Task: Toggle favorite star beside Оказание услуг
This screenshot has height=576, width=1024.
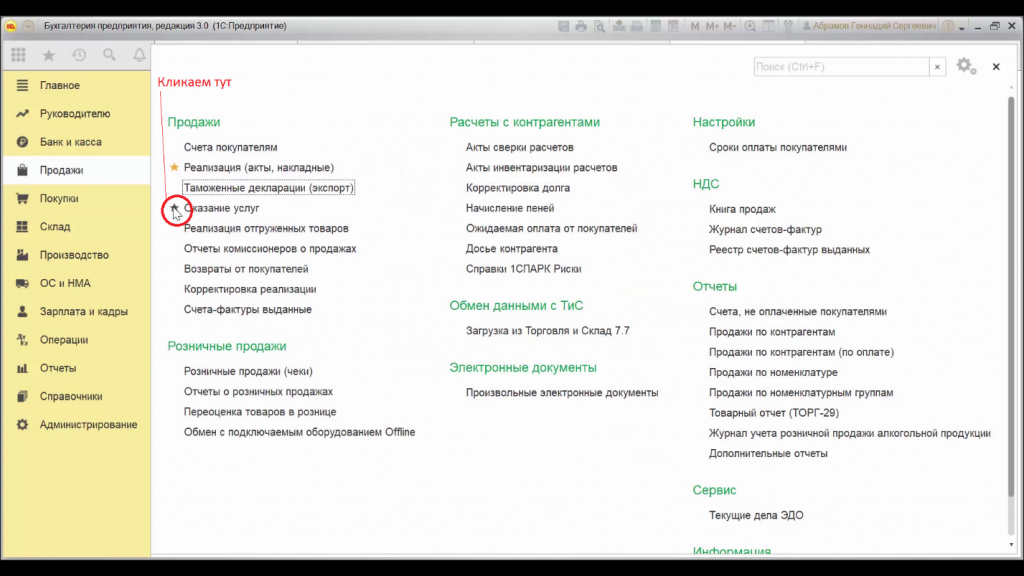Action: point(175,208)
